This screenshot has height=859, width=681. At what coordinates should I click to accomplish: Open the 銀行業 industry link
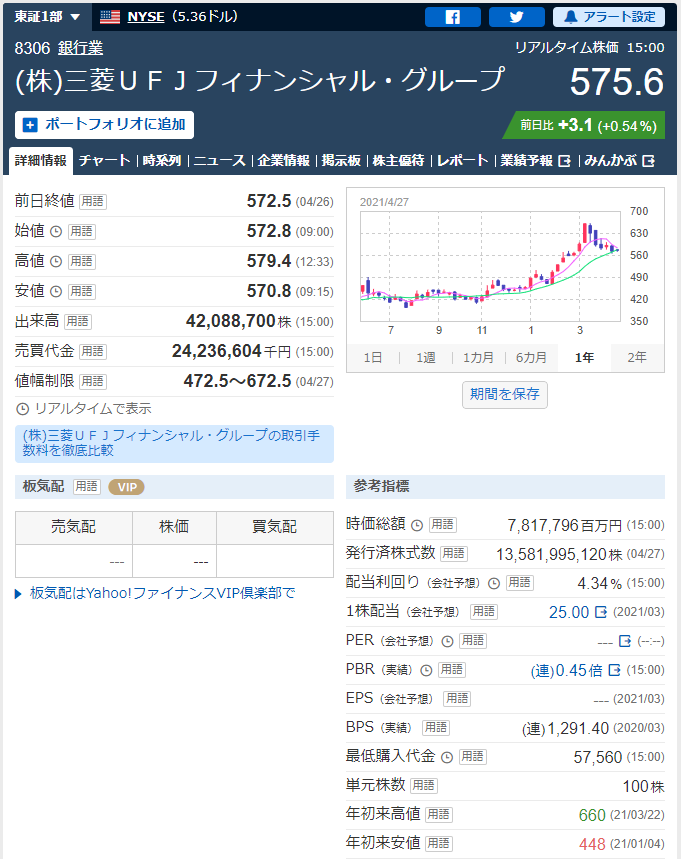(81, 48)
